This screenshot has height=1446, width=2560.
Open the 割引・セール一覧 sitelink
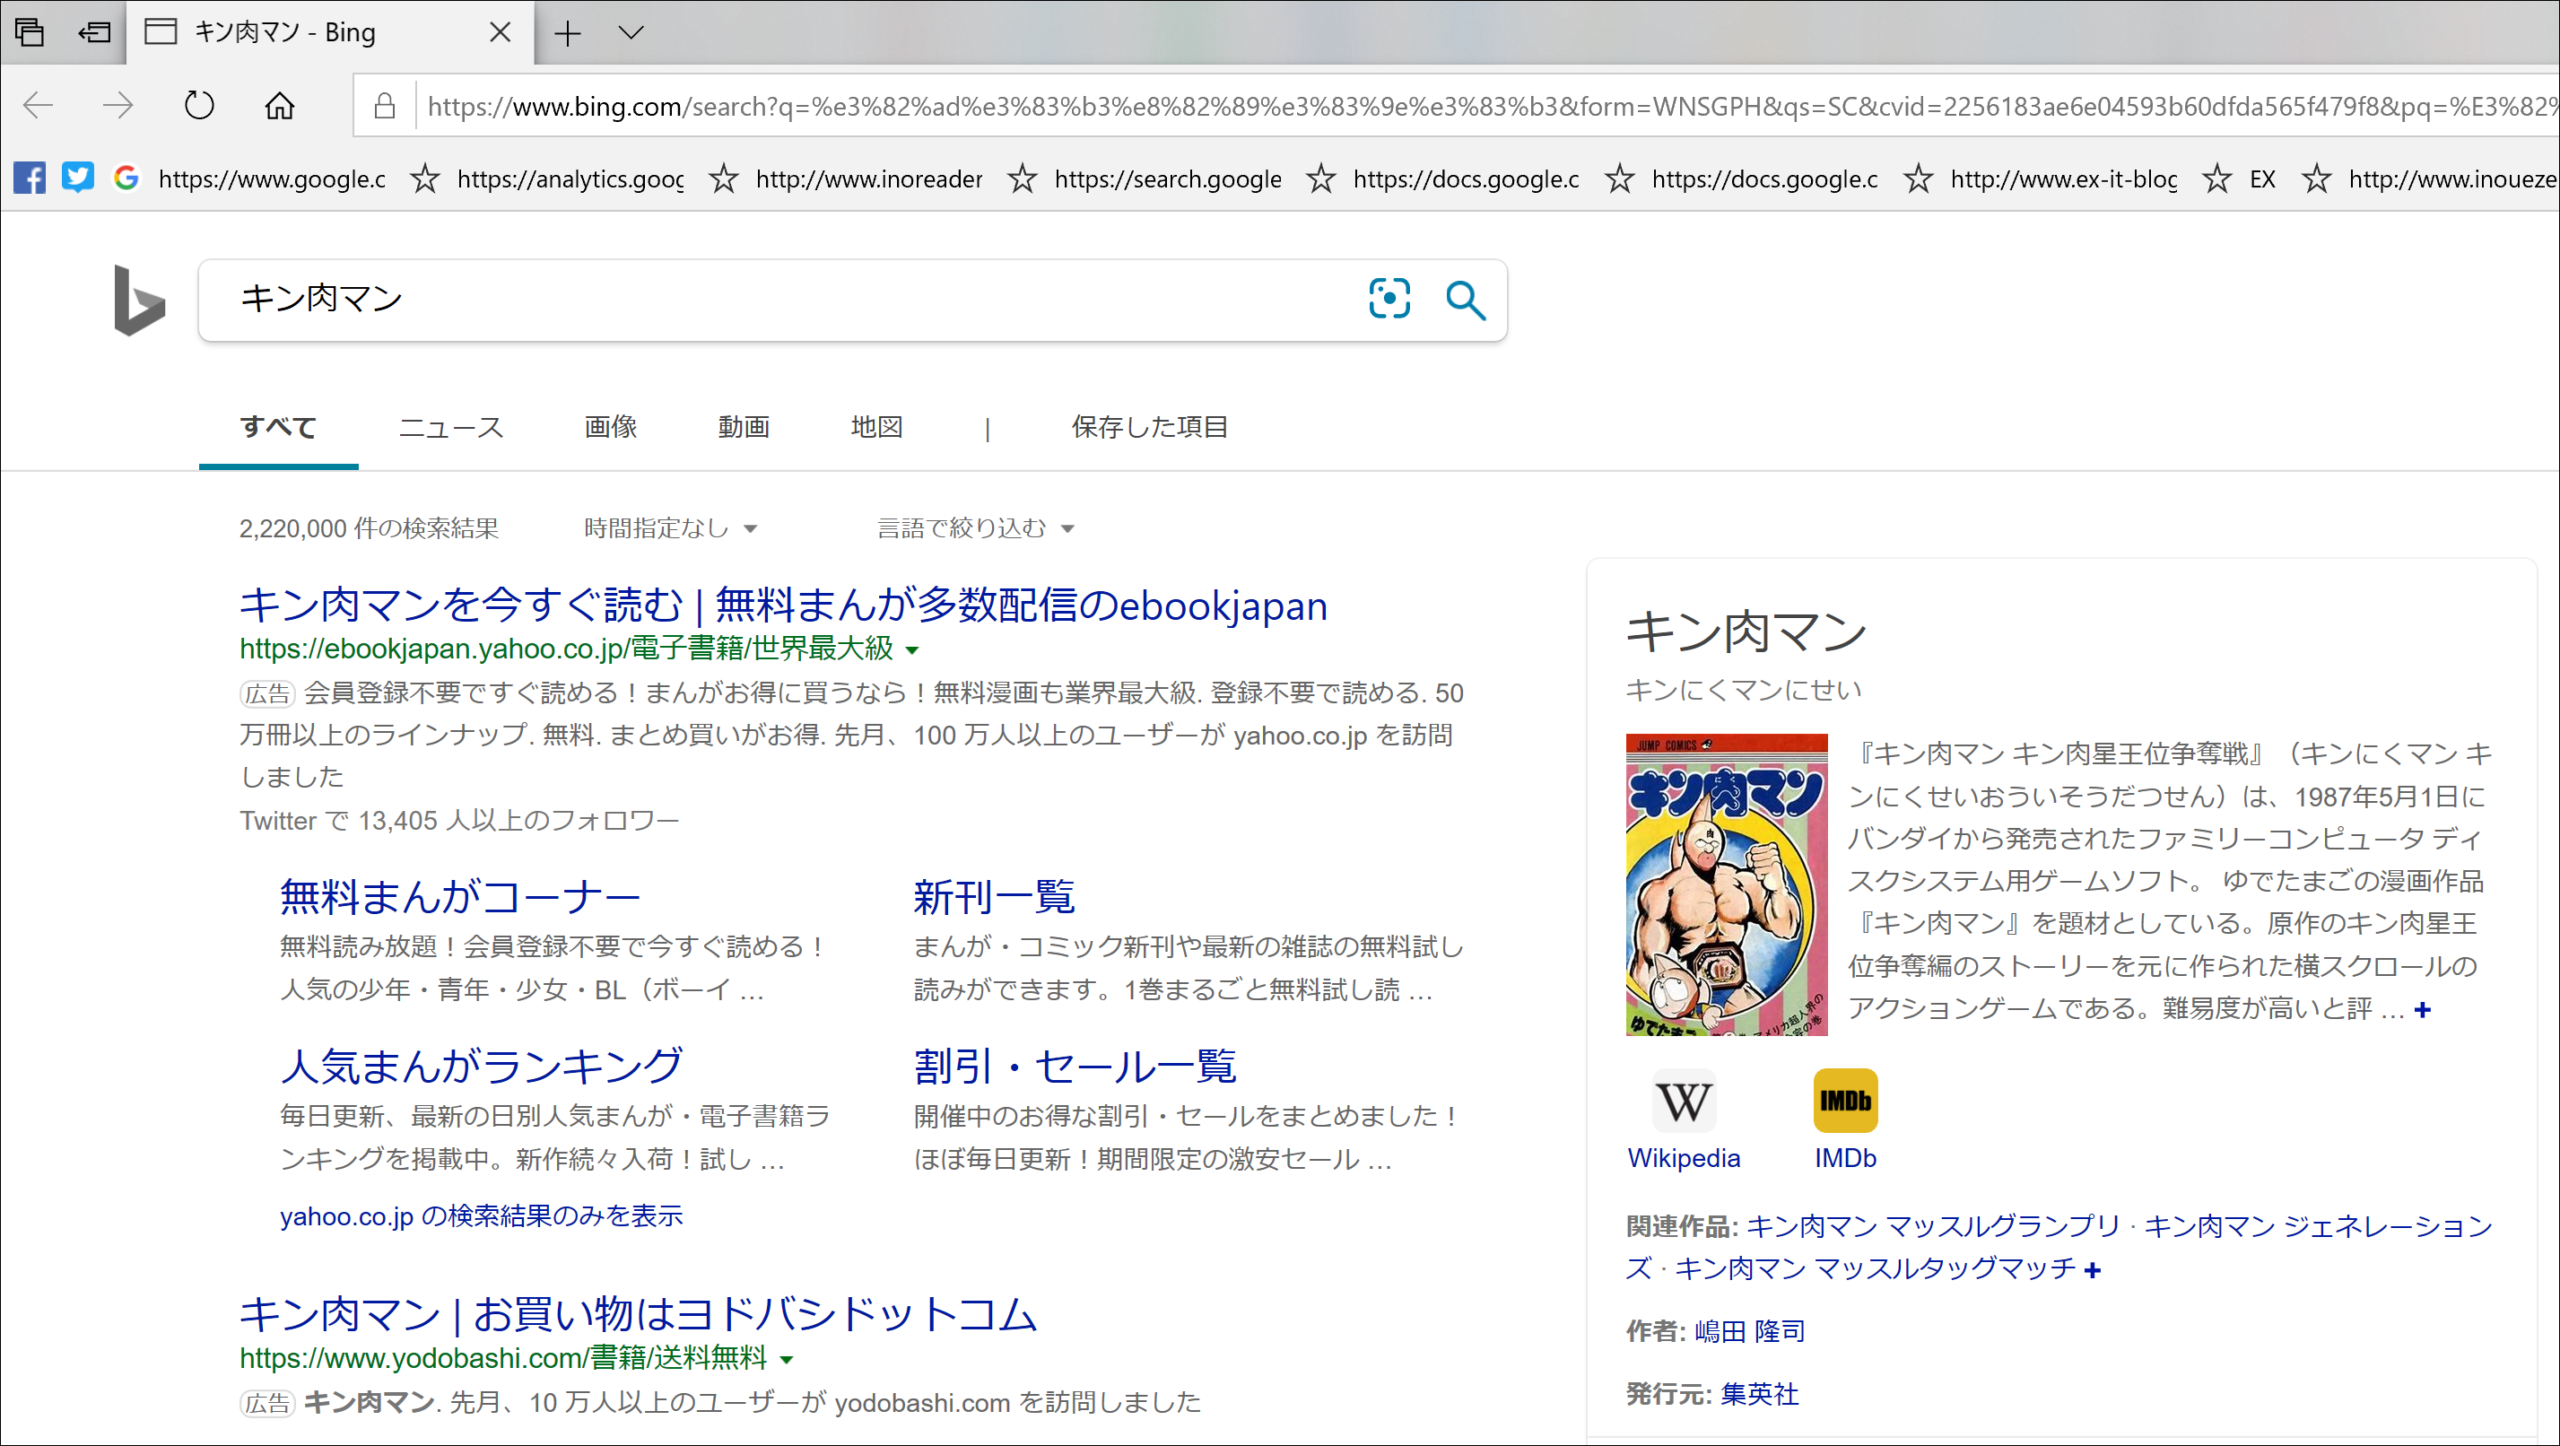[1075, 1066]
